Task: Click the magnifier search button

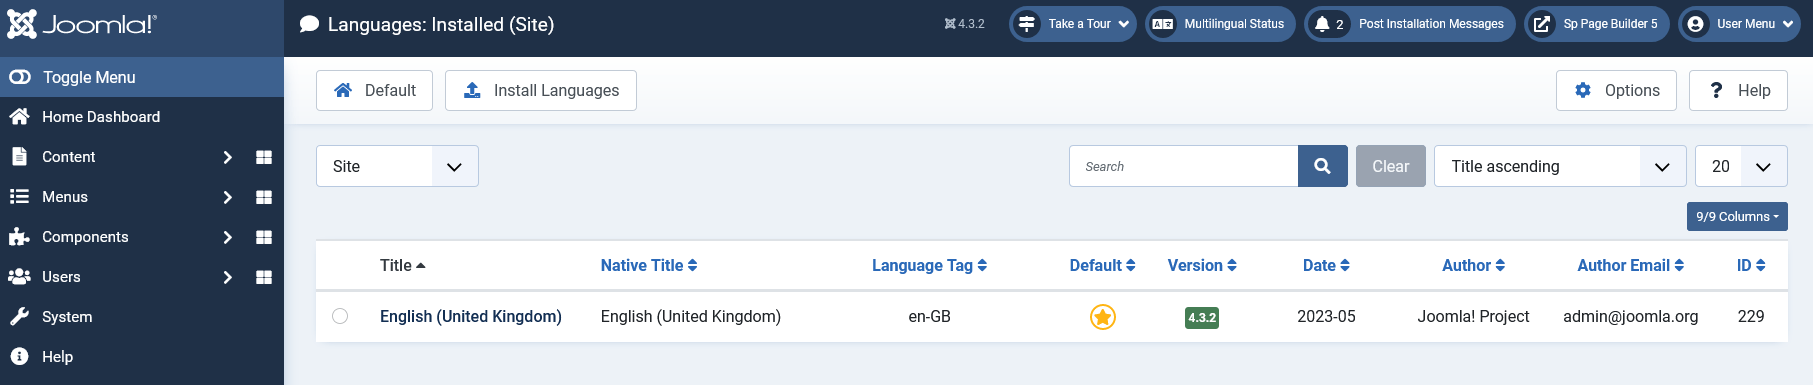Action: point(1322,166)
